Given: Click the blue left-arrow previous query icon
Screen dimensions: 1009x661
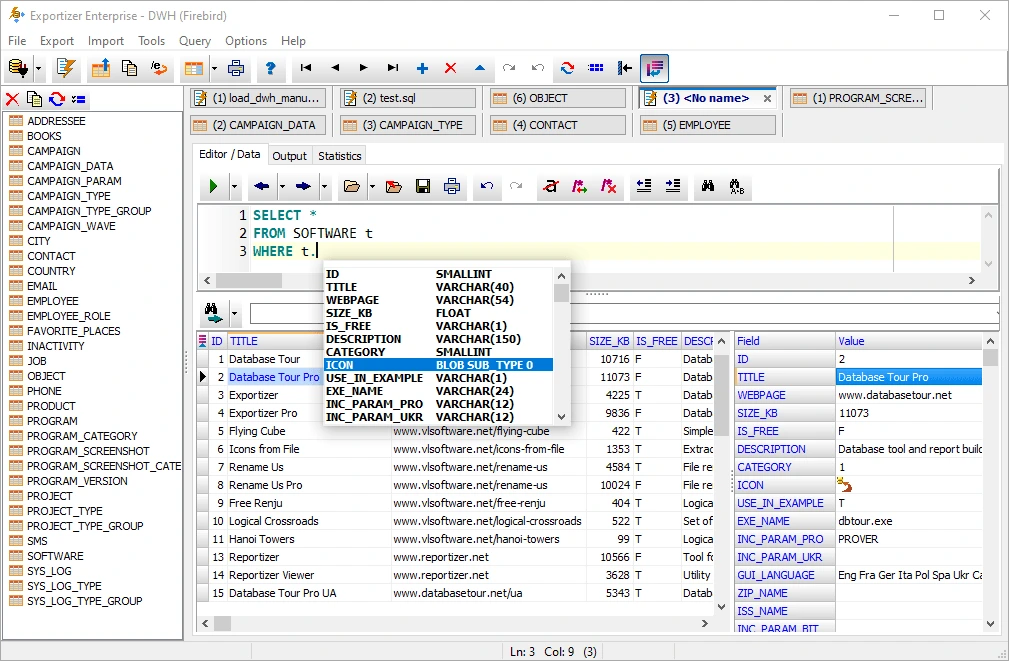Looking at the screenshot, I should (261, 187).
